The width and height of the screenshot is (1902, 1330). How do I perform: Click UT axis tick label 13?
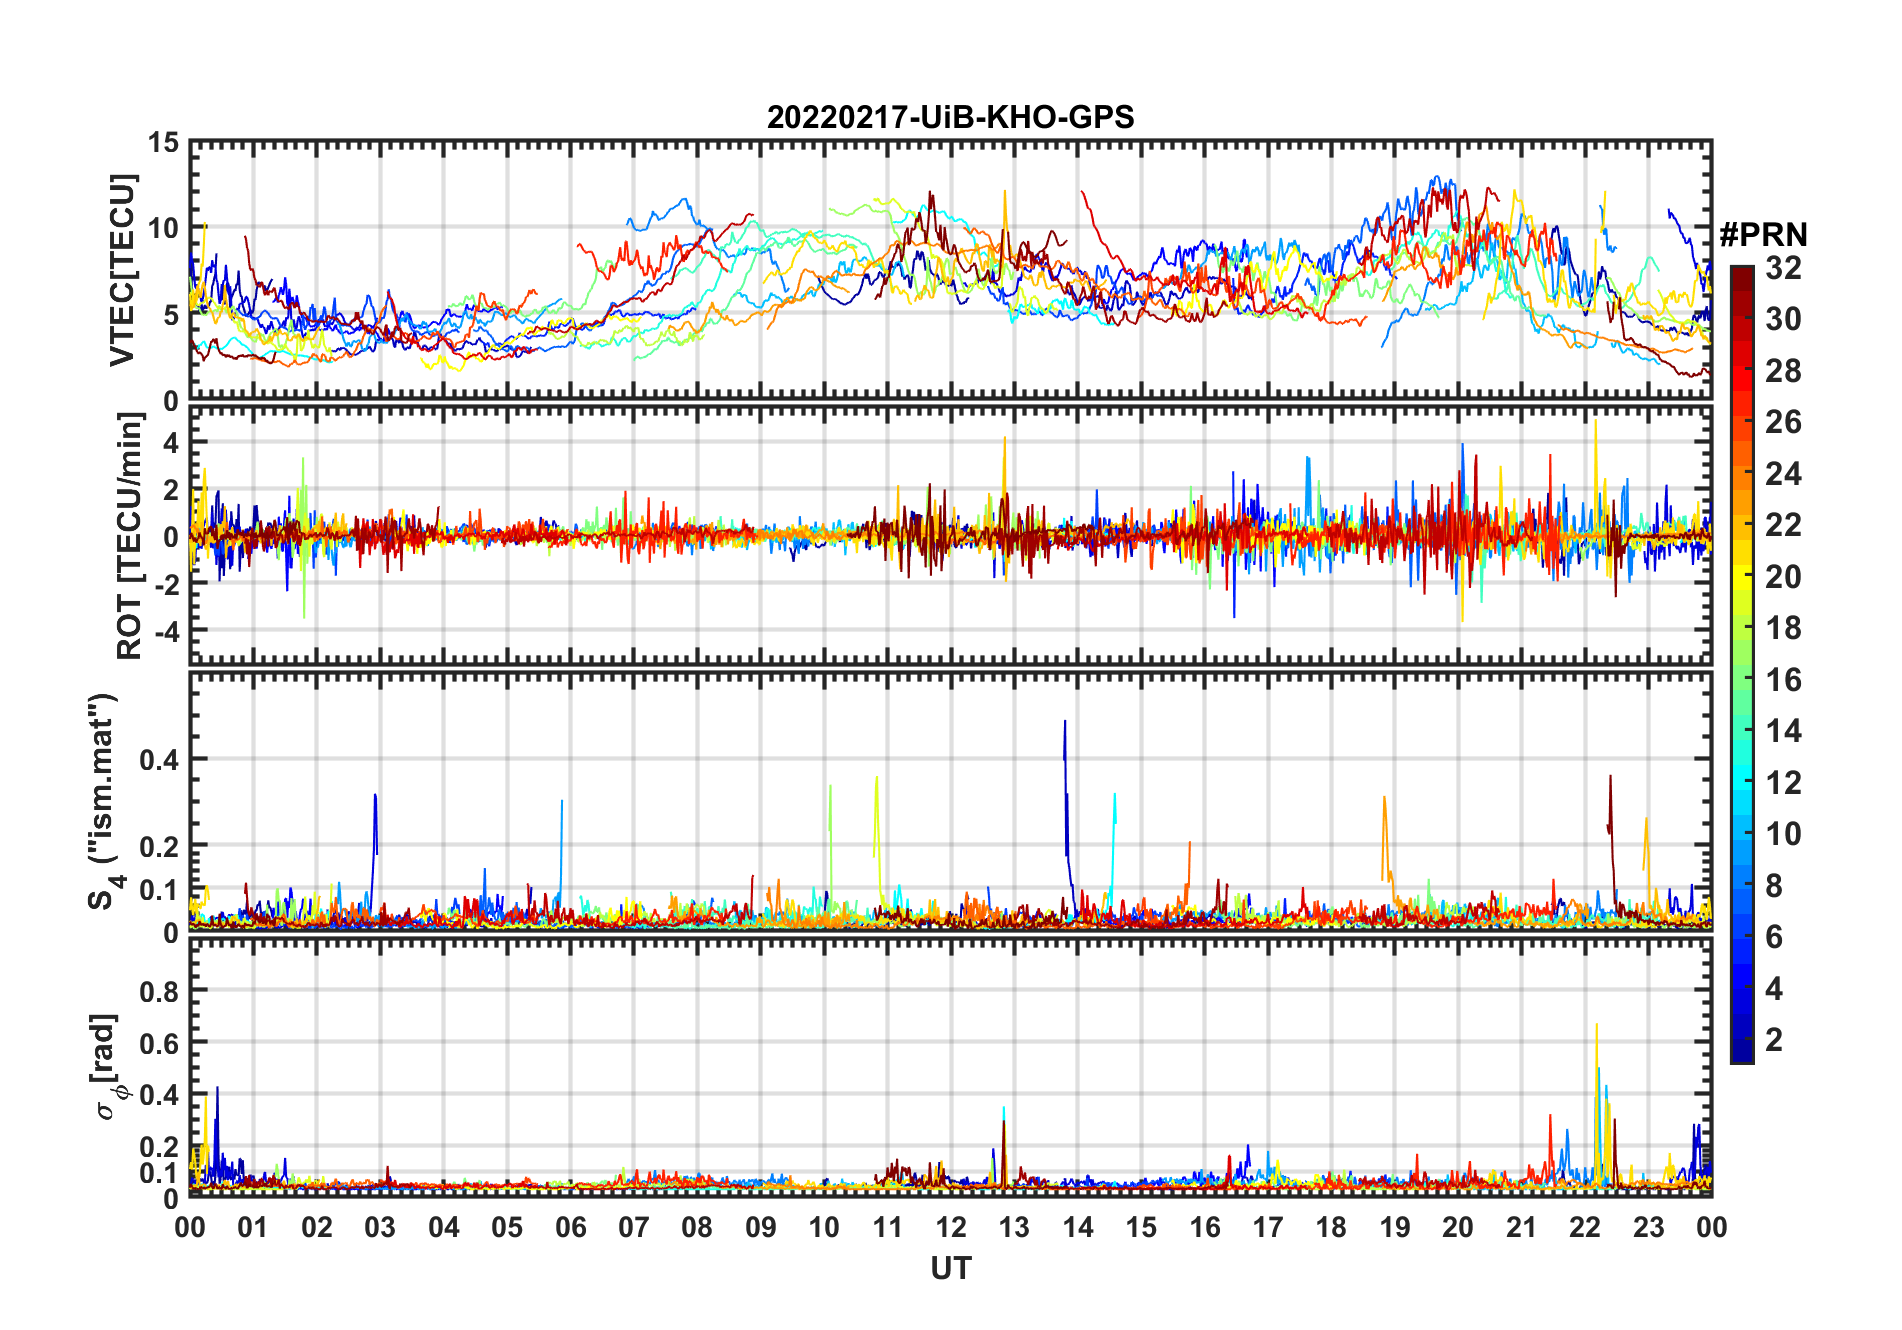pyautogui.click(x=1014, y=1227)
